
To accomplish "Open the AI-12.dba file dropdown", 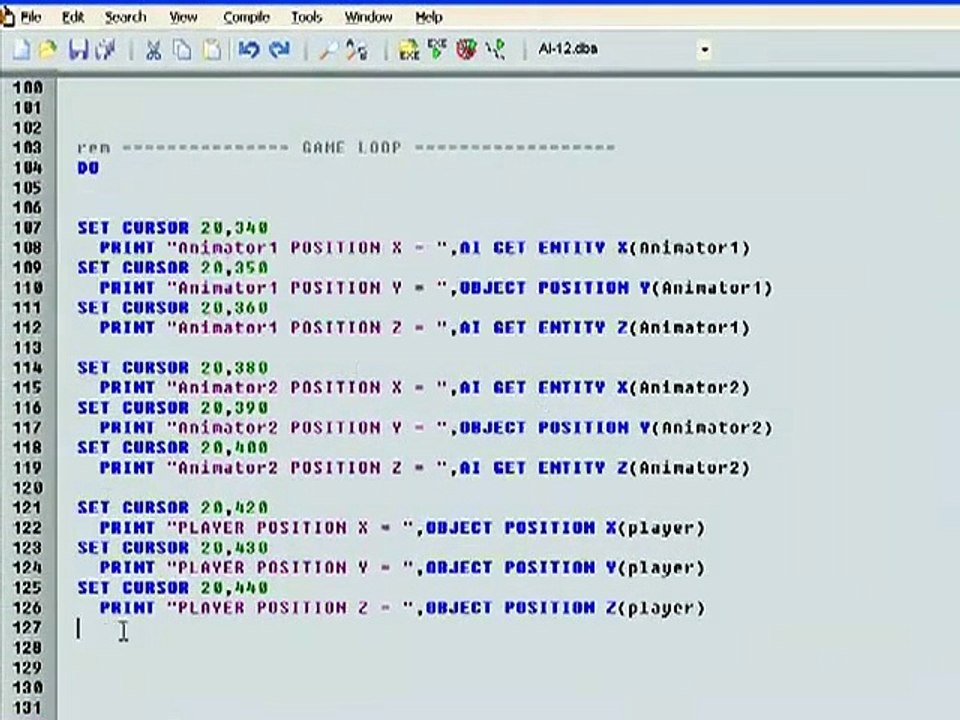I will click(705, 50).
